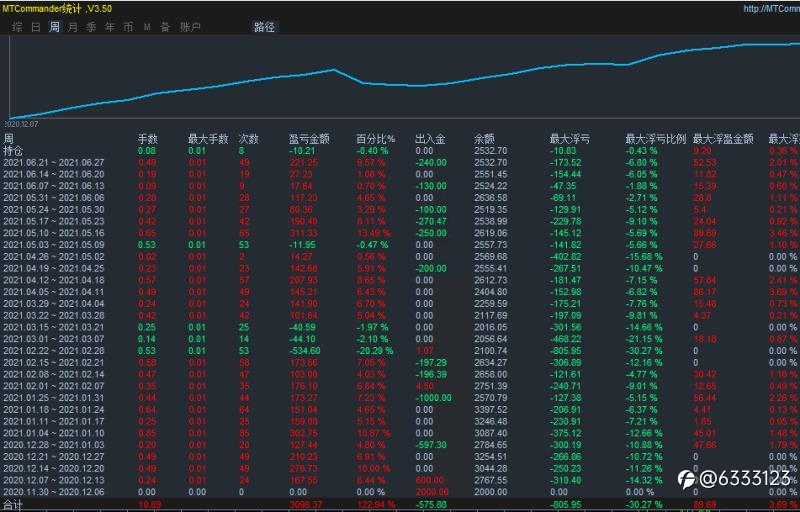Click the 最大手数 column header
The height and width of the screenshot is (512, 800).
pos(208,139)
